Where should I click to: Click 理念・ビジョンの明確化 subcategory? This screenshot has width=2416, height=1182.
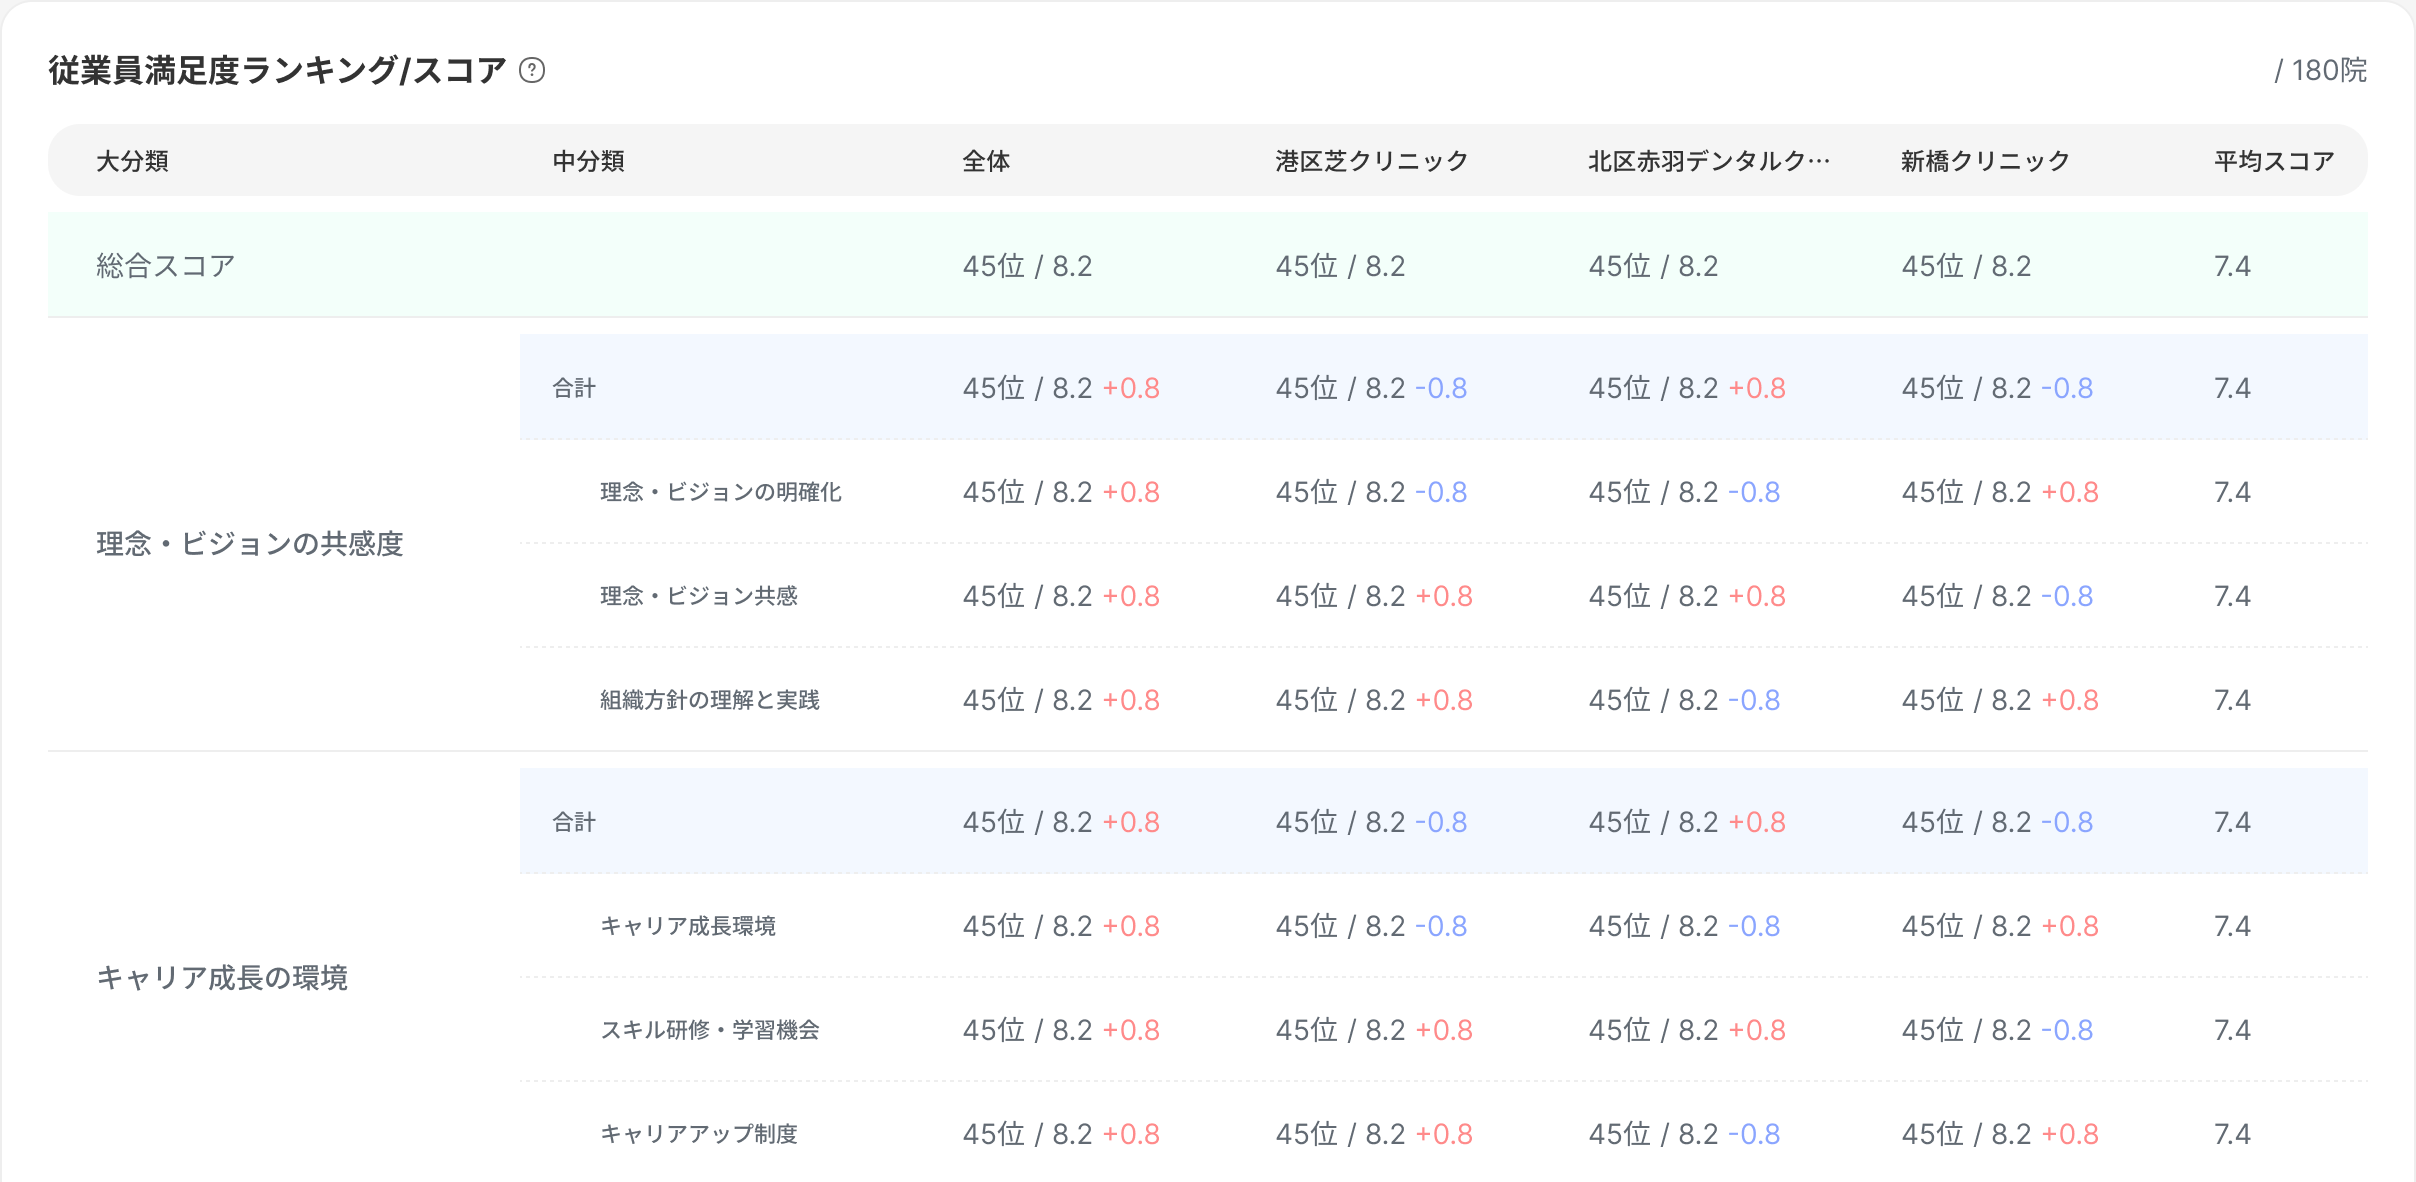pyautogui.click(x=720, y=492)
